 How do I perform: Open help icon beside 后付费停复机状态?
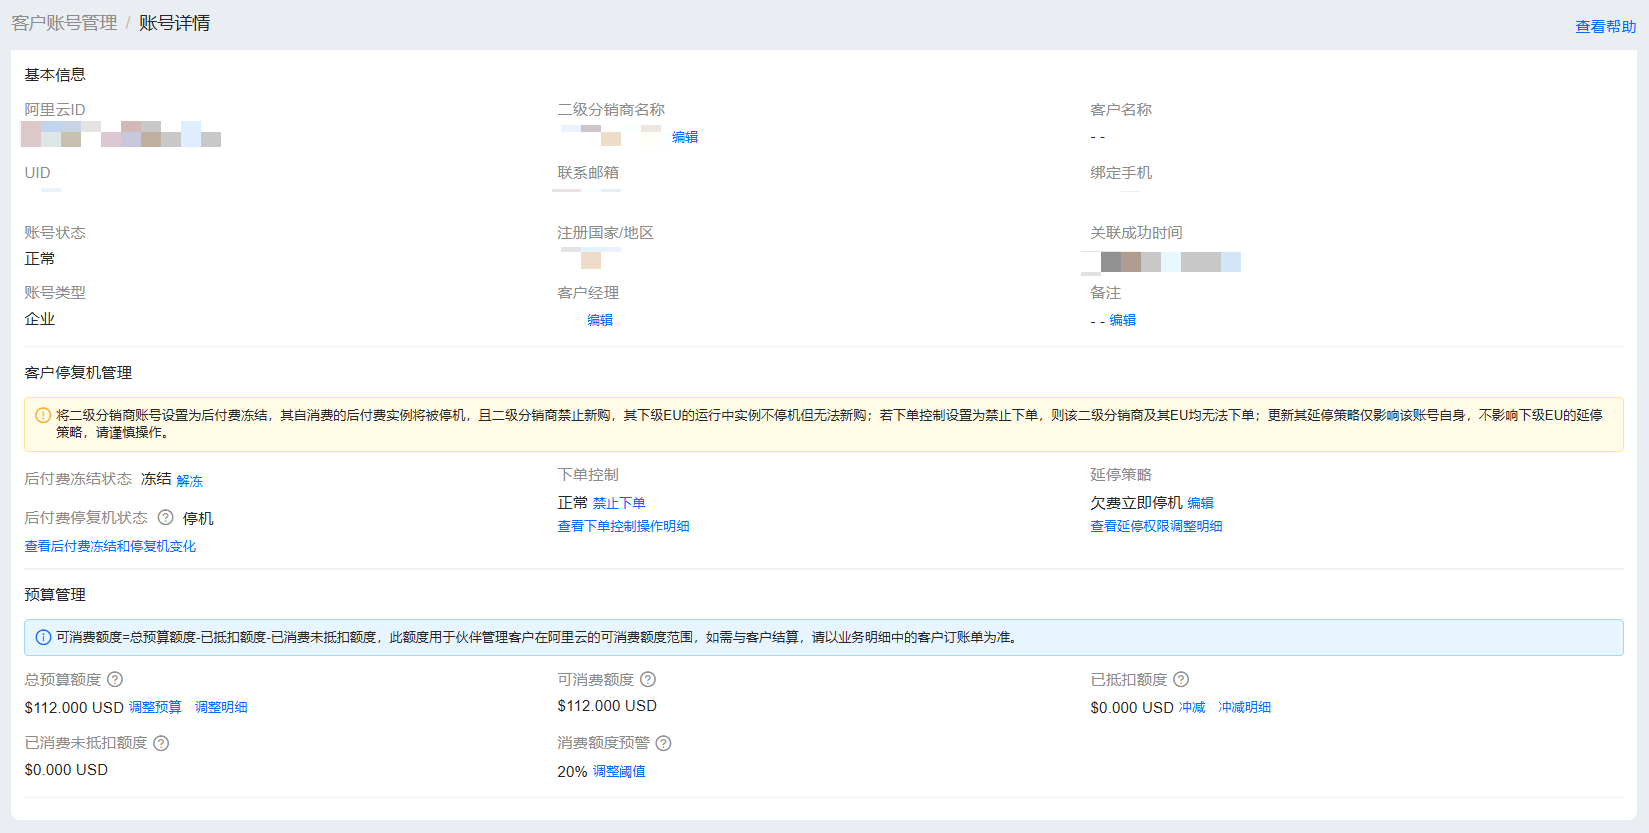coord(166,518)
